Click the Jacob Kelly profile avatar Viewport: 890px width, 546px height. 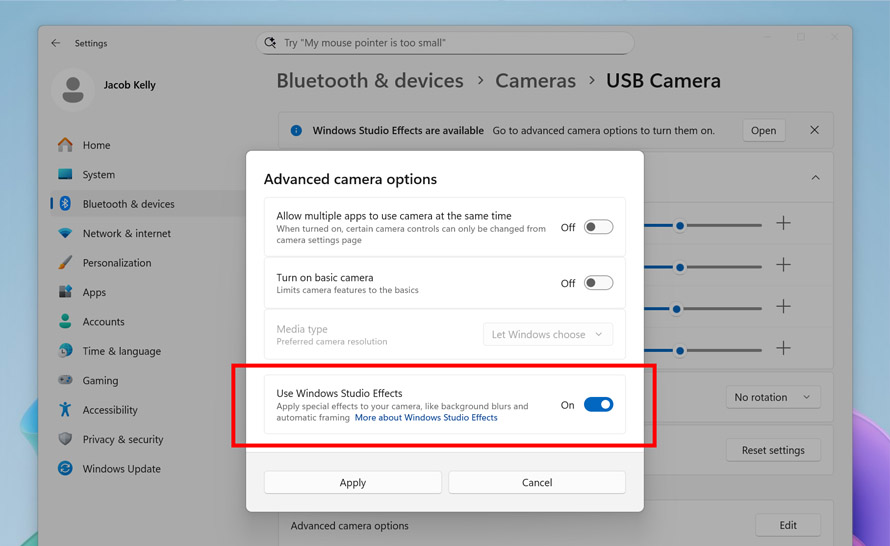click(x=73, y=90)
